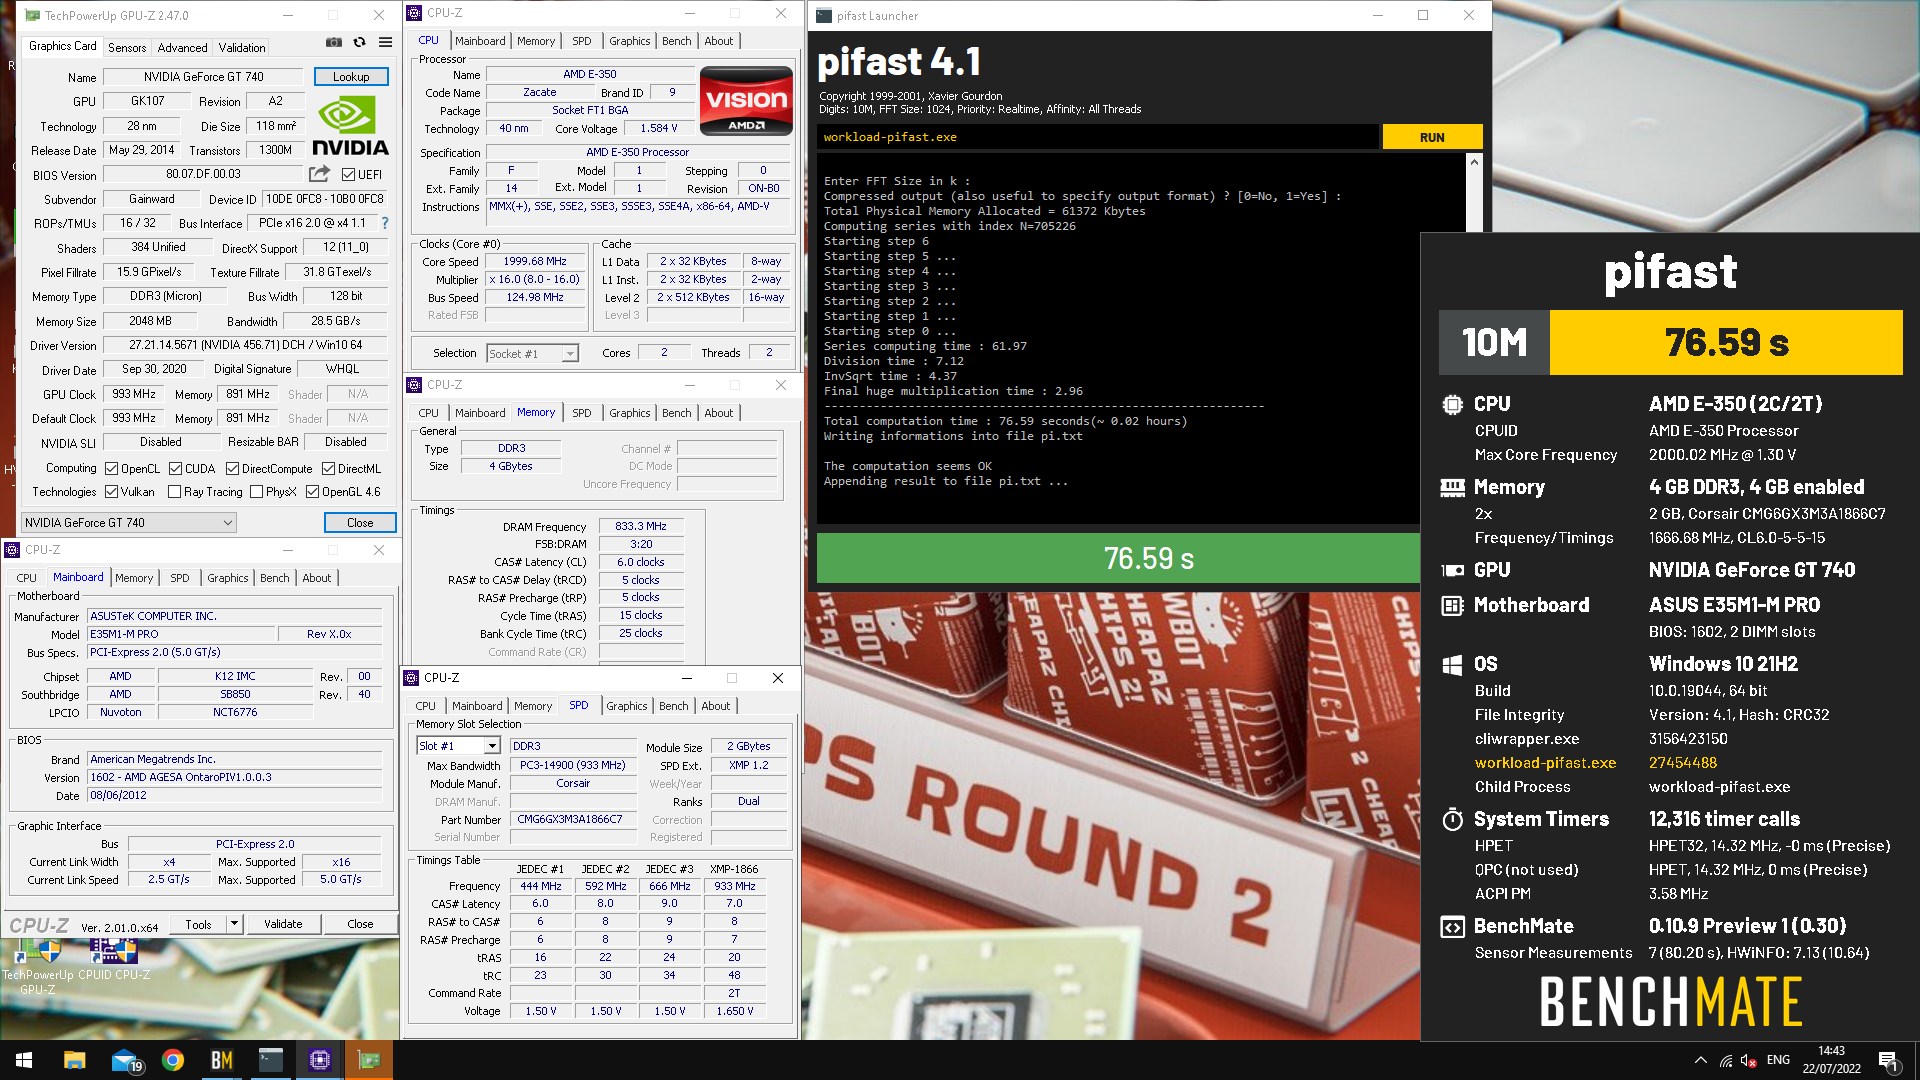Screen dimensions: 1920x1080
Task: Toggle the DirectCompute checkbox
Action: click(x=232, y=468)
